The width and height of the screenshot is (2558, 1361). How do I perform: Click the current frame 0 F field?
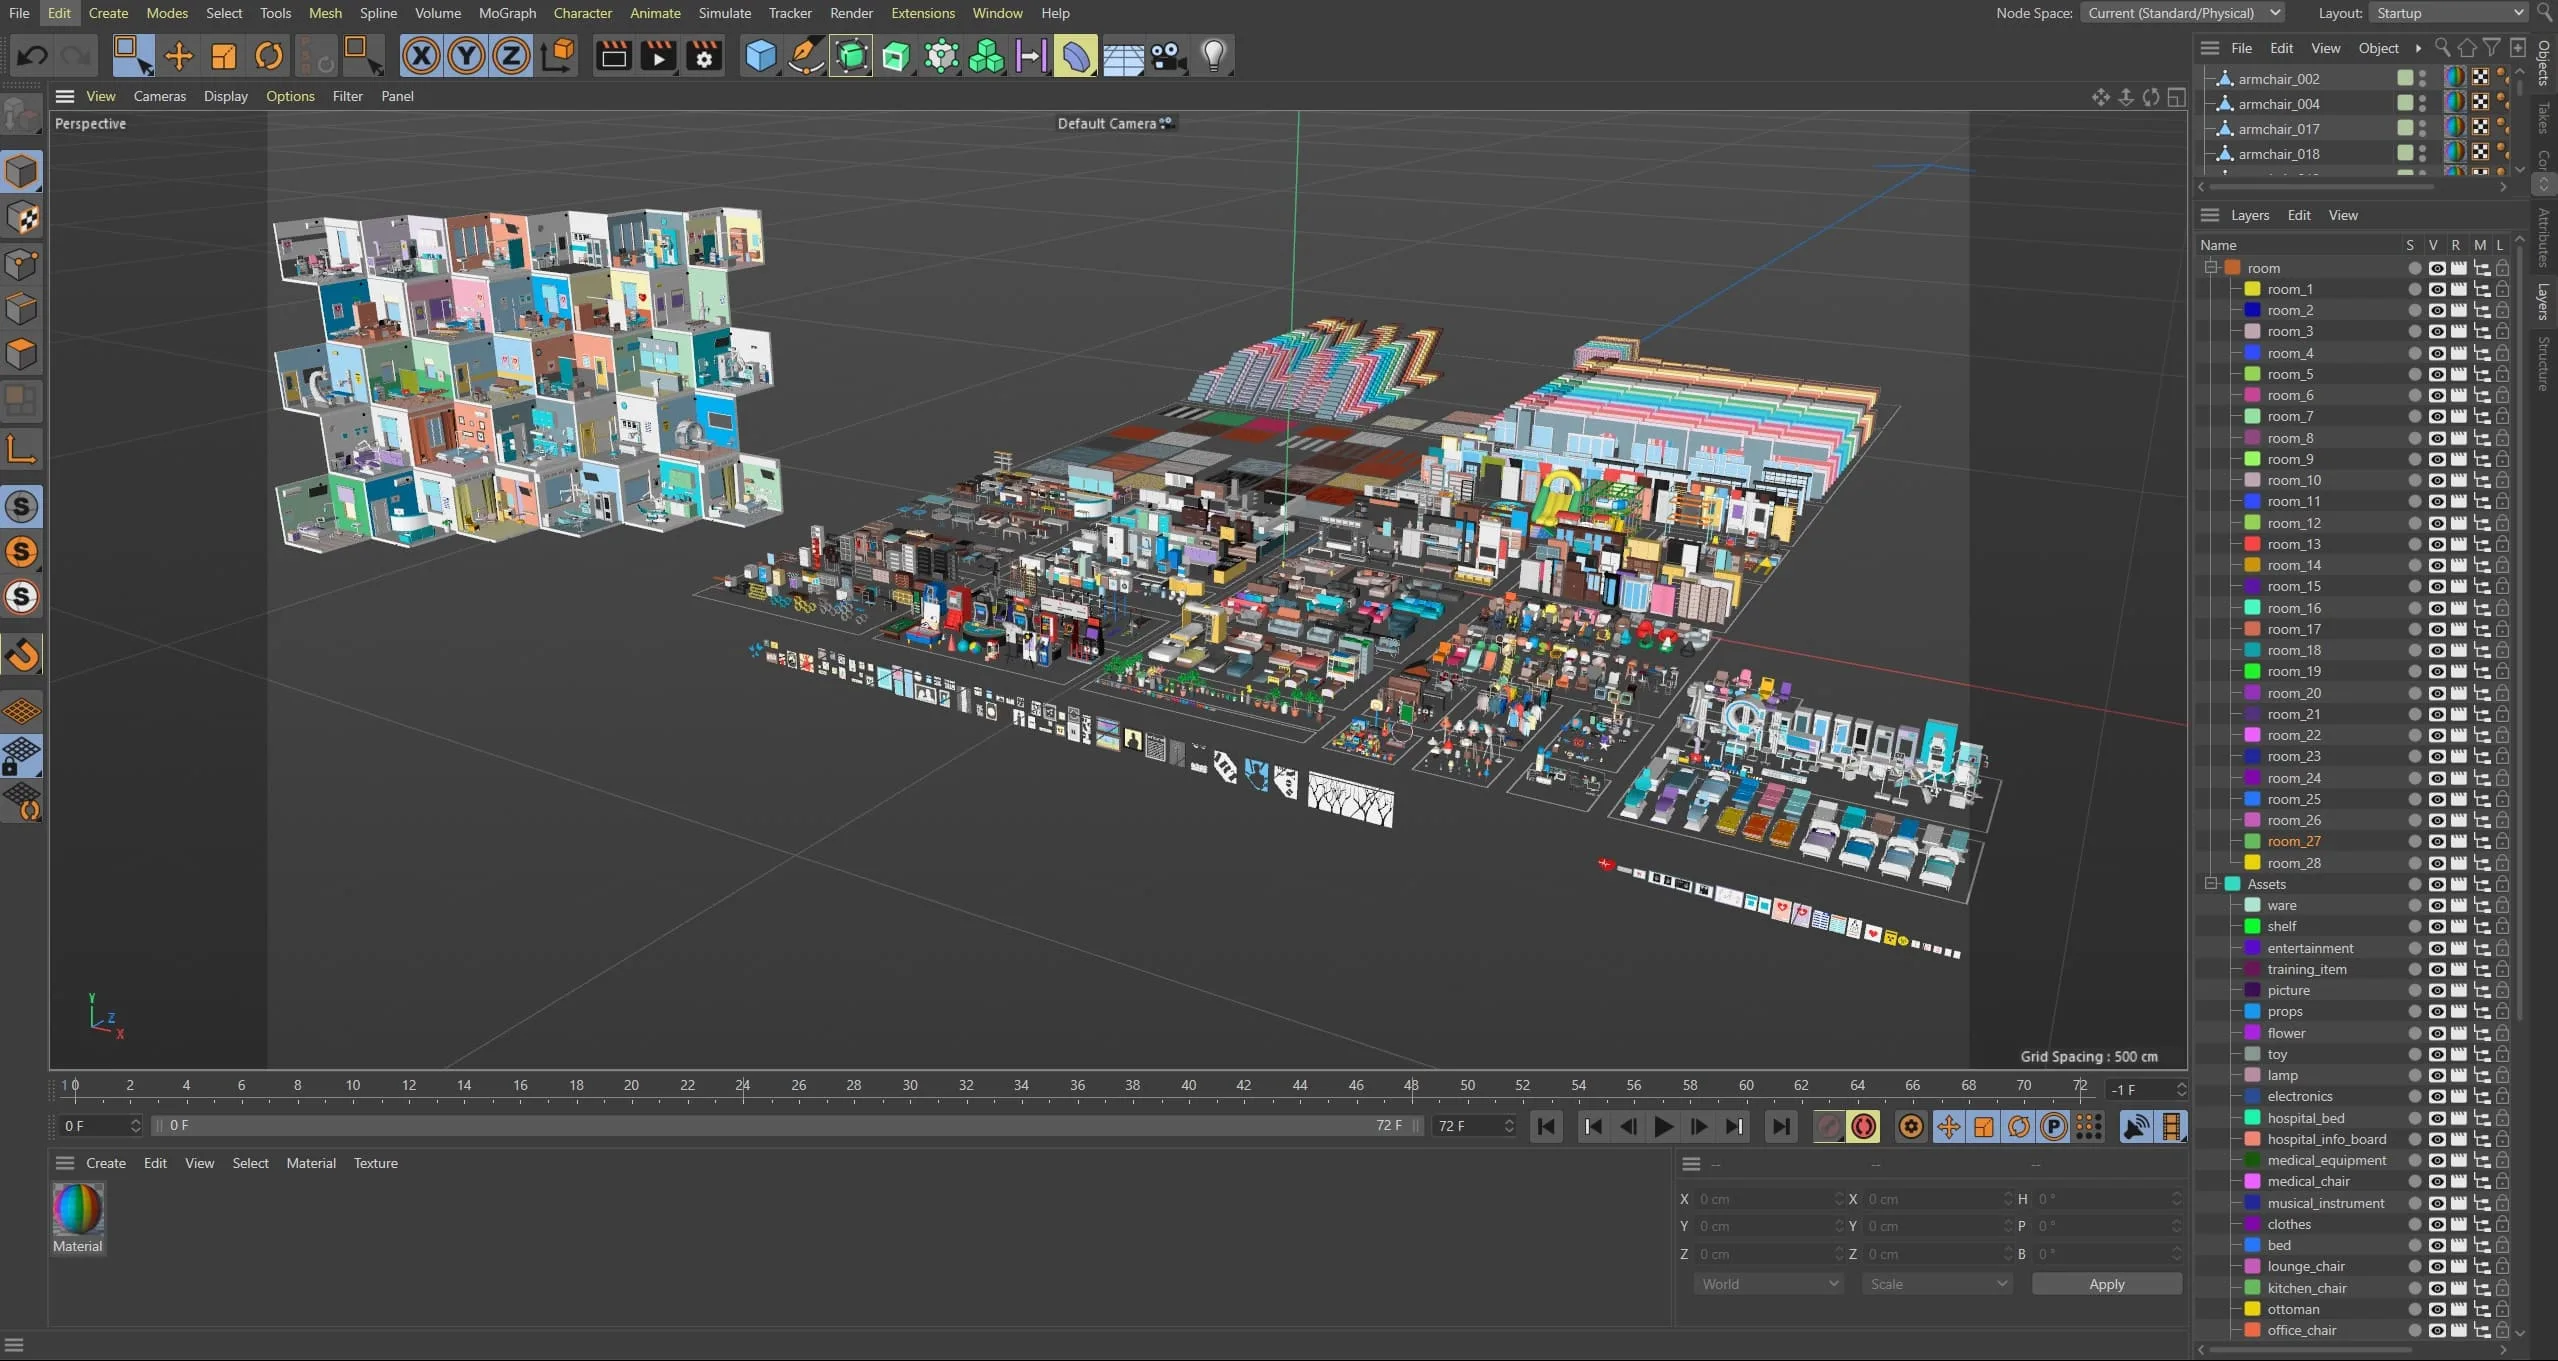click(100, 1126)
